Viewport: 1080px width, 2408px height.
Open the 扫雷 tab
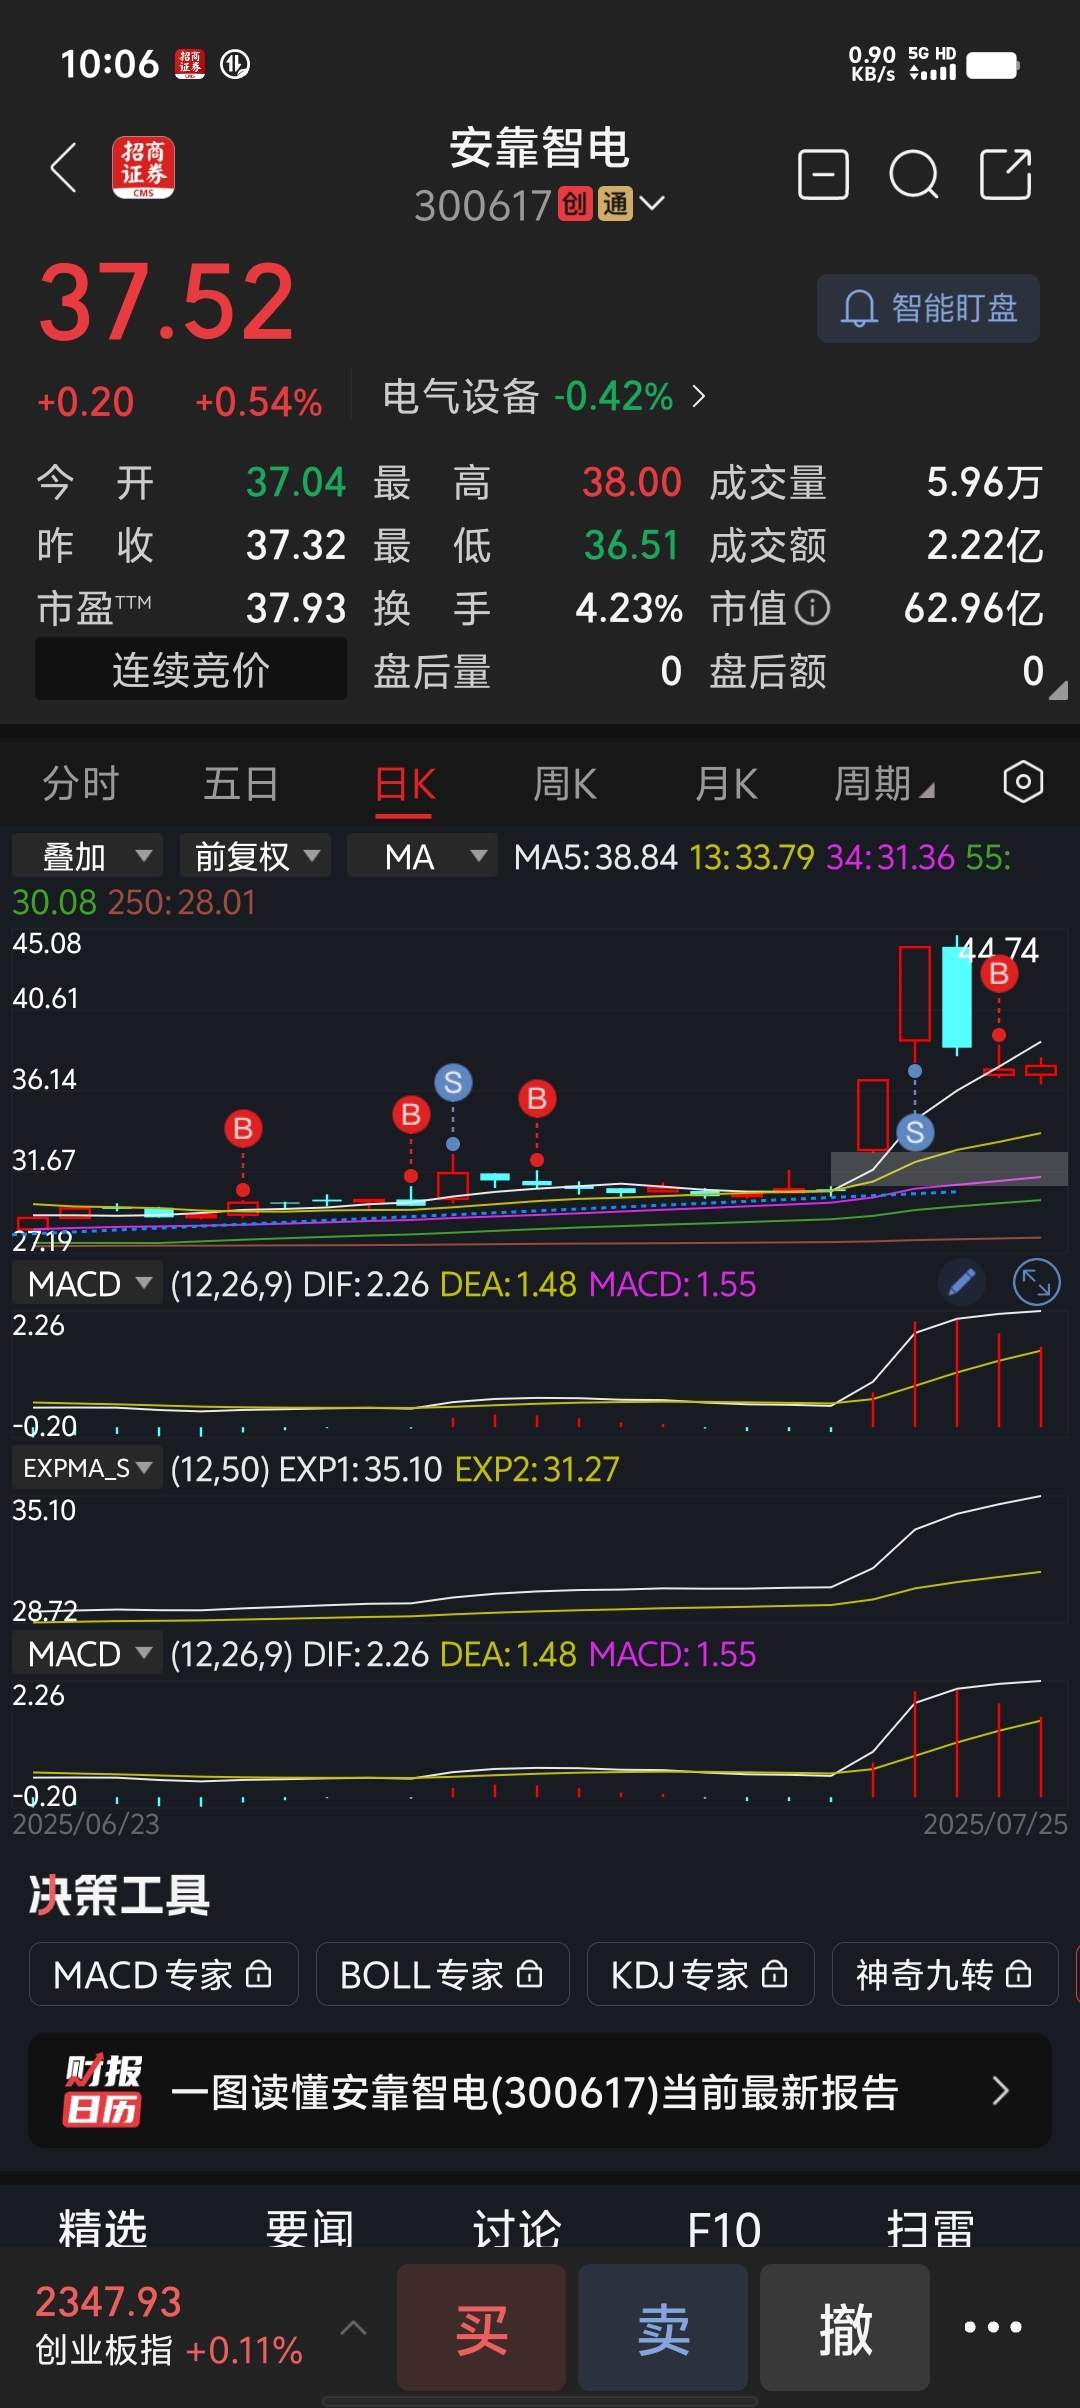931,2229
